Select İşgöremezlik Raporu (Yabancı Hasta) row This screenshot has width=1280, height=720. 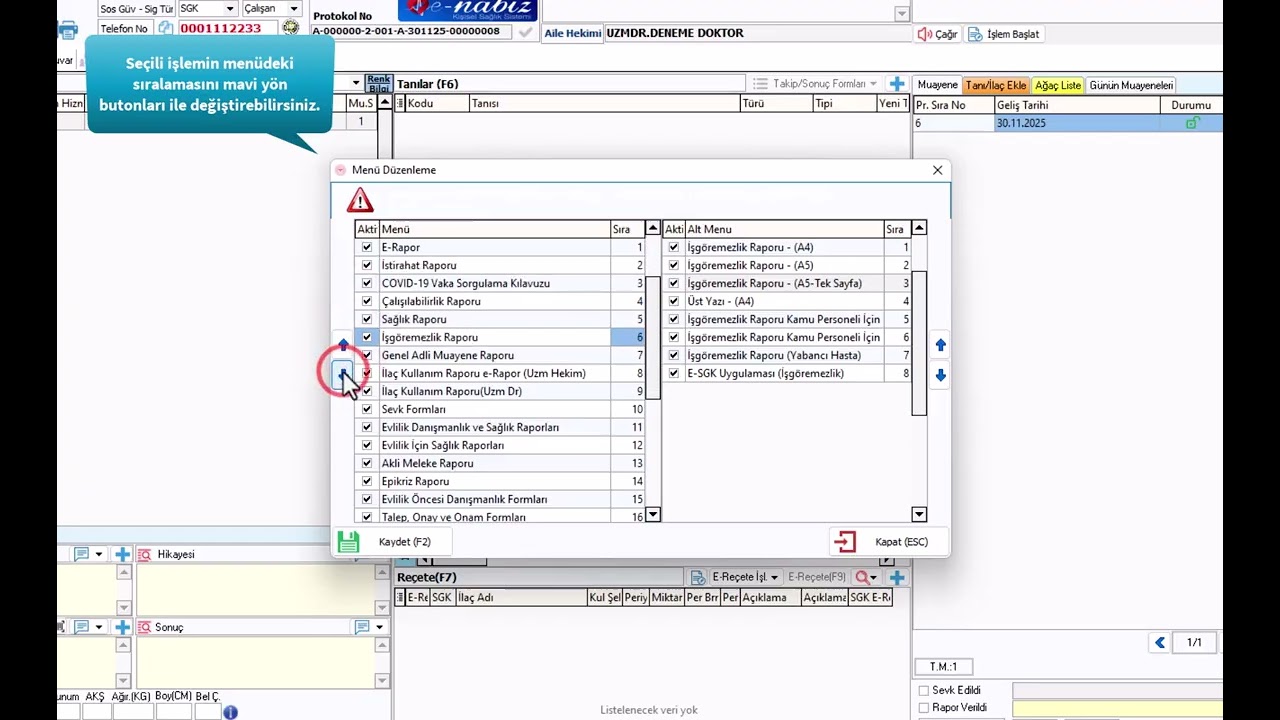[x=788, y=355]
